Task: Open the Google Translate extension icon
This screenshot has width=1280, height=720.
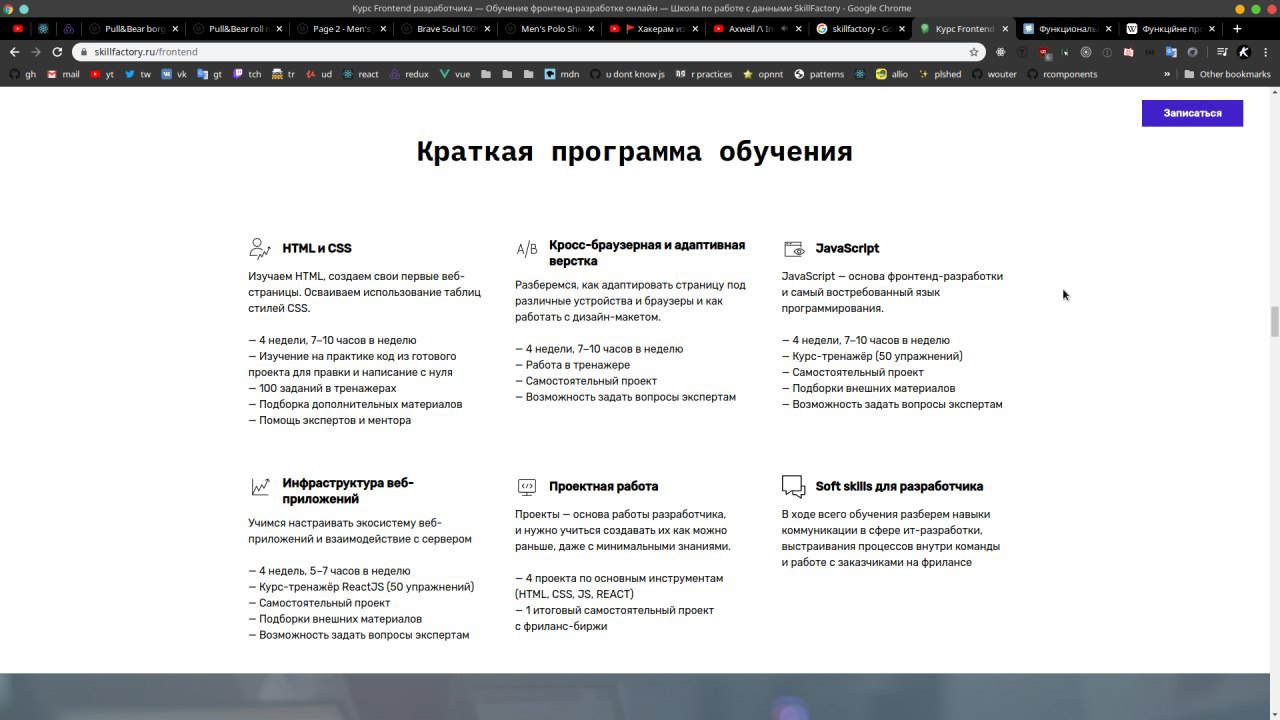Action: pos(1171,52)
